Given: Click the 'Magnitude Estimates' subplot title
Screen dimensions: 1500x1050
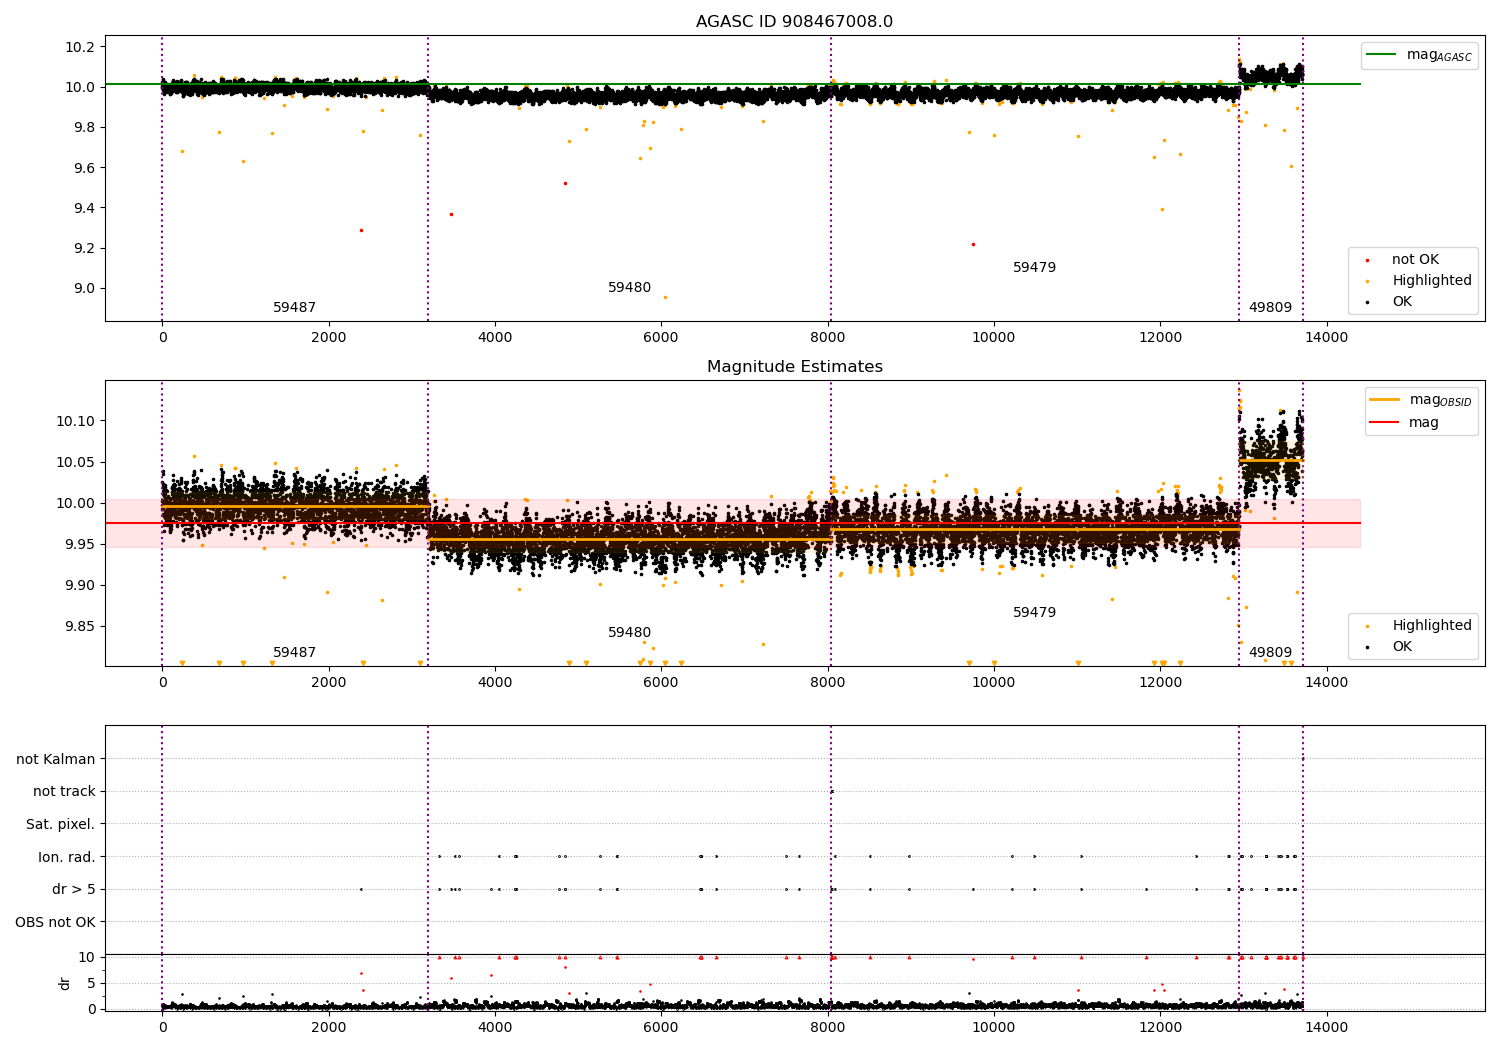Looking at the screenshot, I should [x=795, y=367].
